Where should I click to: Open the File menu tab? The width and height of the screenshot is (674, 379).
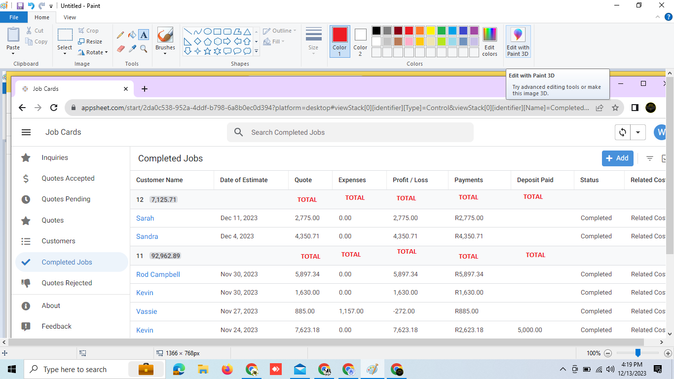point(14,17)
